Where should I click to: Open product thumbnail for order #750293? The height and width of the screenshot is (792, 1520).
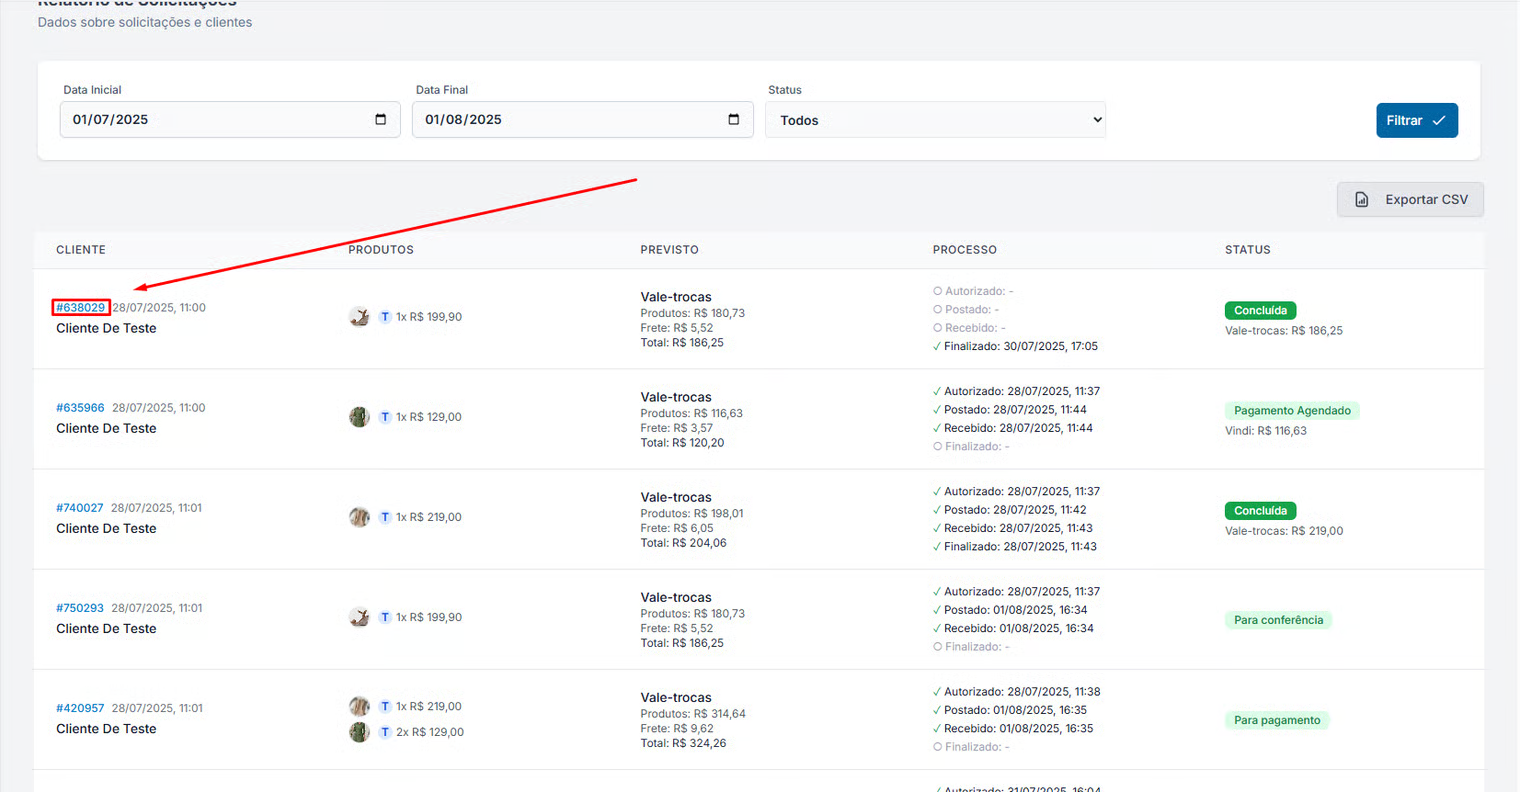(x=359, y=617)
